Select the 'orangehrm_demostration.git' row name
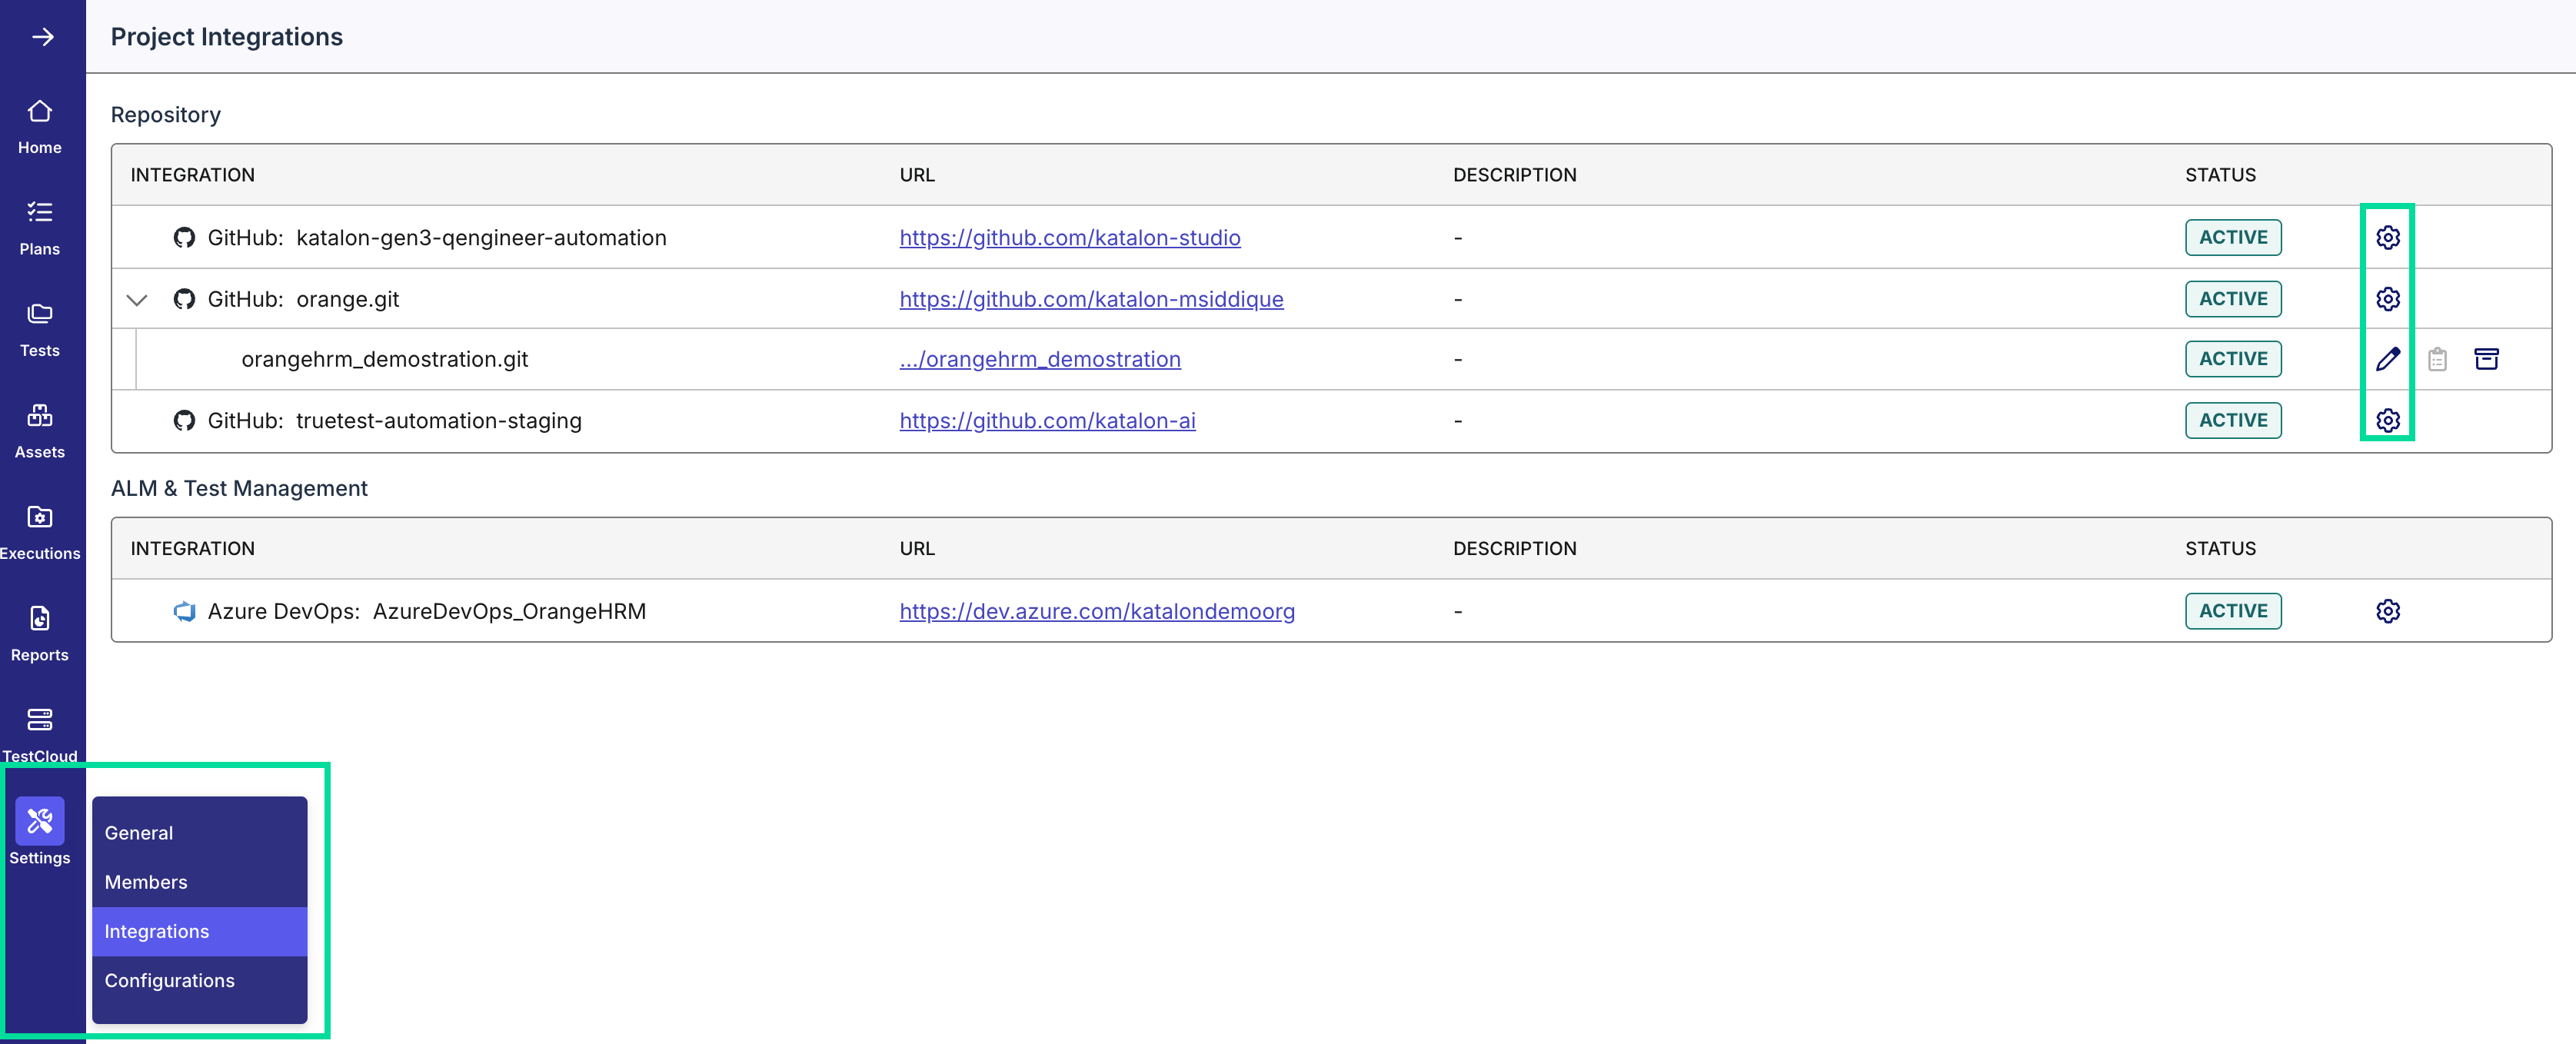The width and height of the screenshot is (2576, 1044). coord(384,359)
